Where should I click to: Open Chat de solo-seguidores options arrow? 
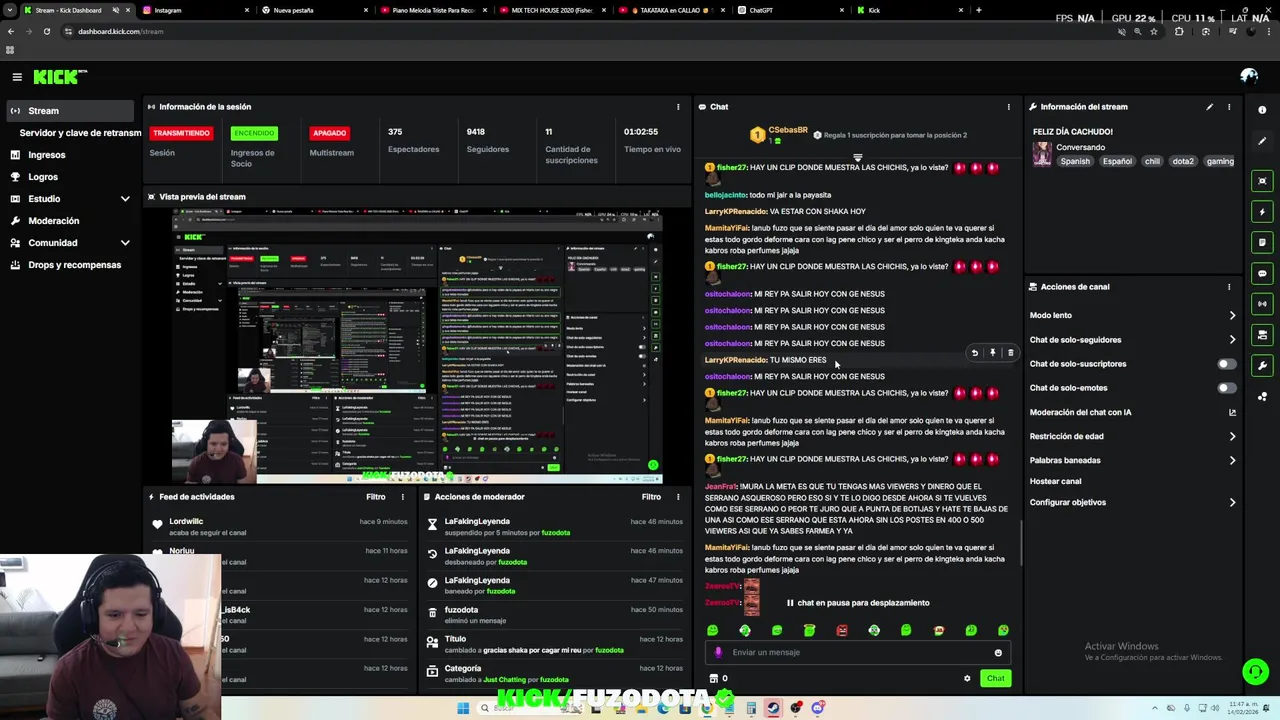[1232, 340]
